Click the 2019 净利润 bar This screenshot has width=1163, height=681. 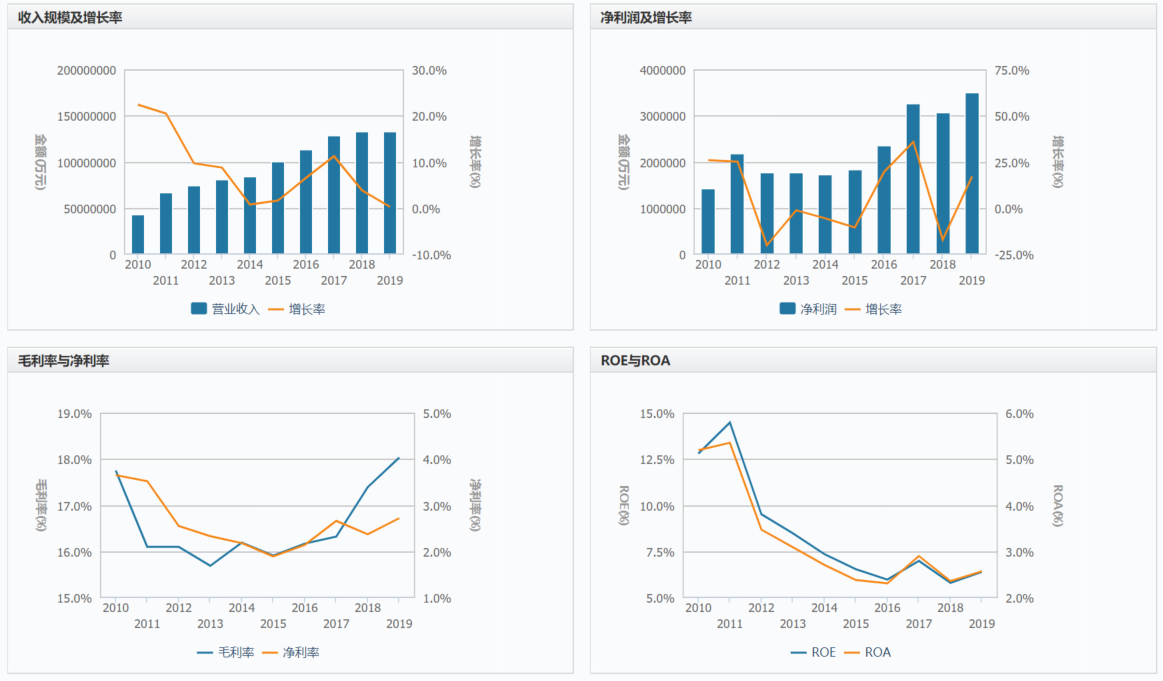972,174
